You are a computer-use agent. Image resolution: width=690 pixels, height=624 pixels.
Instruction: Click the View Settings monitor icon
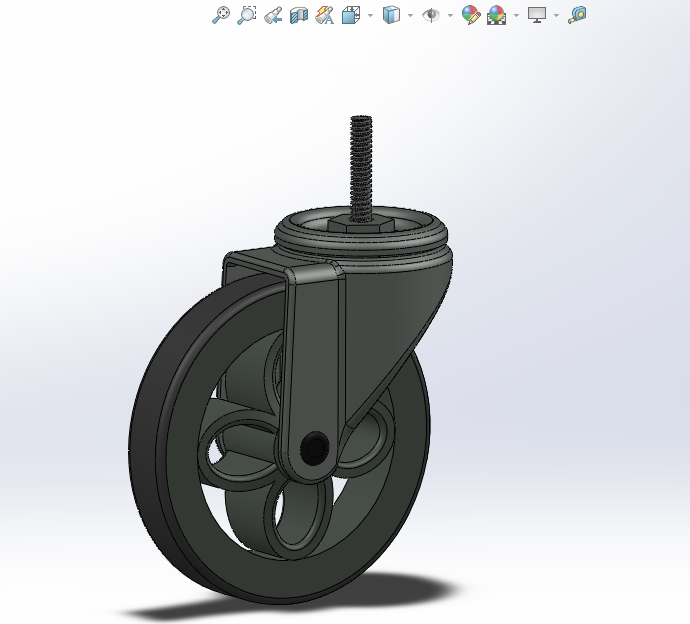537,15
